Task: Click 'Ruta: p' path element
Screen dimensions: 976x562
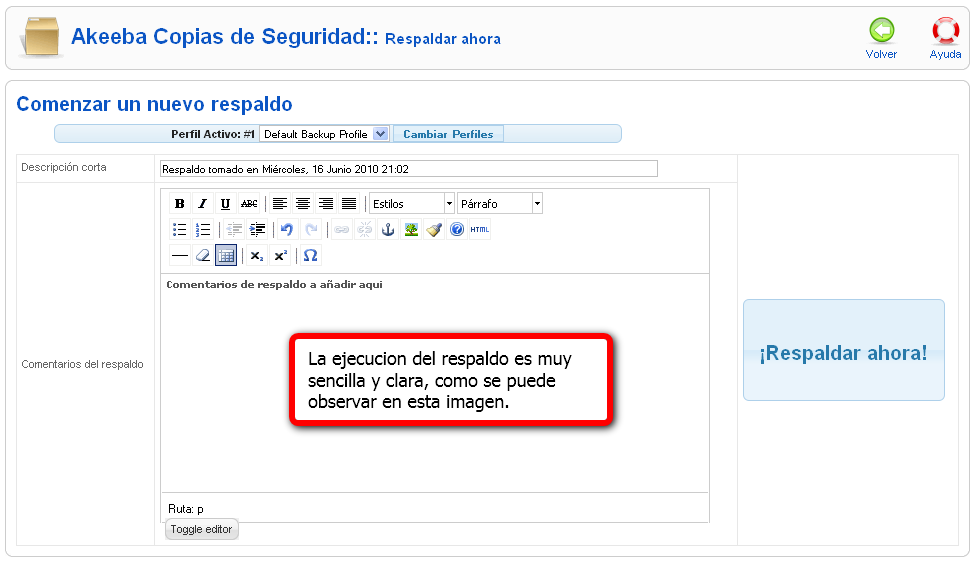Action: (185, 509)
